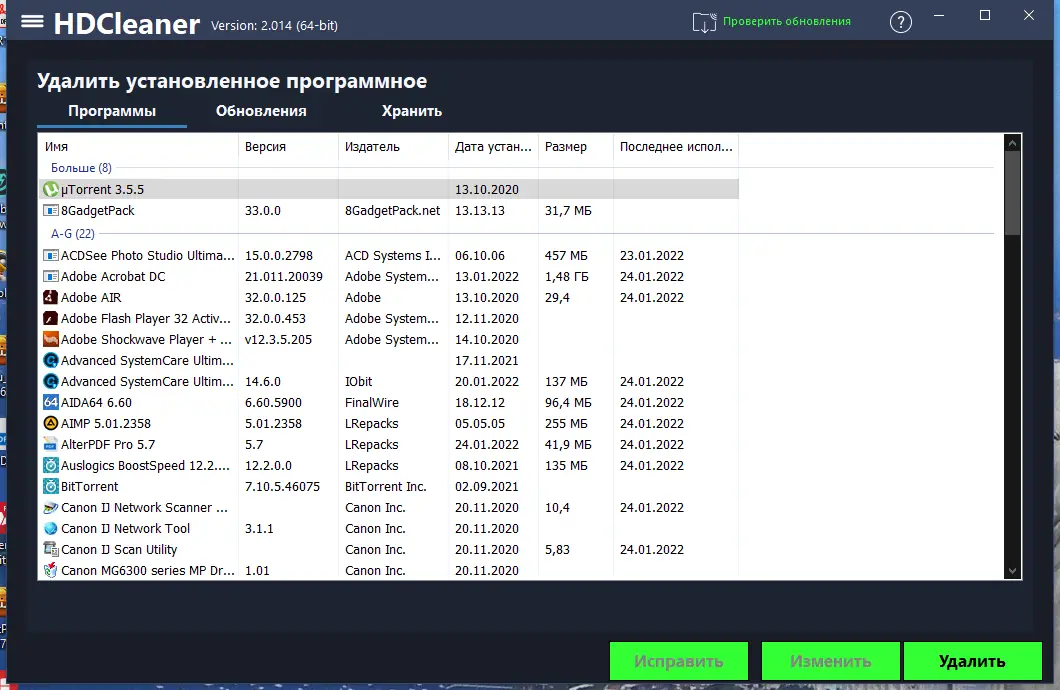The width and height of the screenshot is (1060, 690).
Task: Click the AIDA64 6.60 program icon
Action: pos(51,402)
